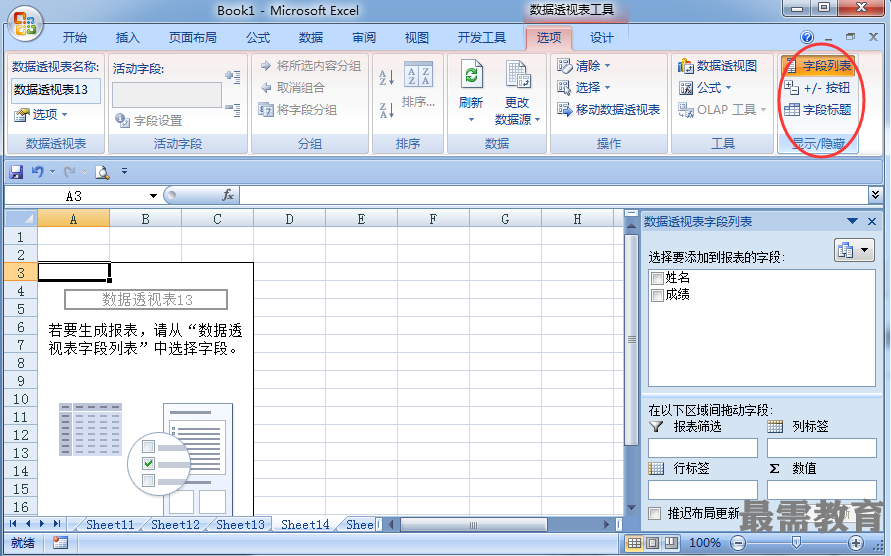Click the Row Labels (行标签) drop area
Viewport: 891px width, 556px height.
(x=703, y=489)
